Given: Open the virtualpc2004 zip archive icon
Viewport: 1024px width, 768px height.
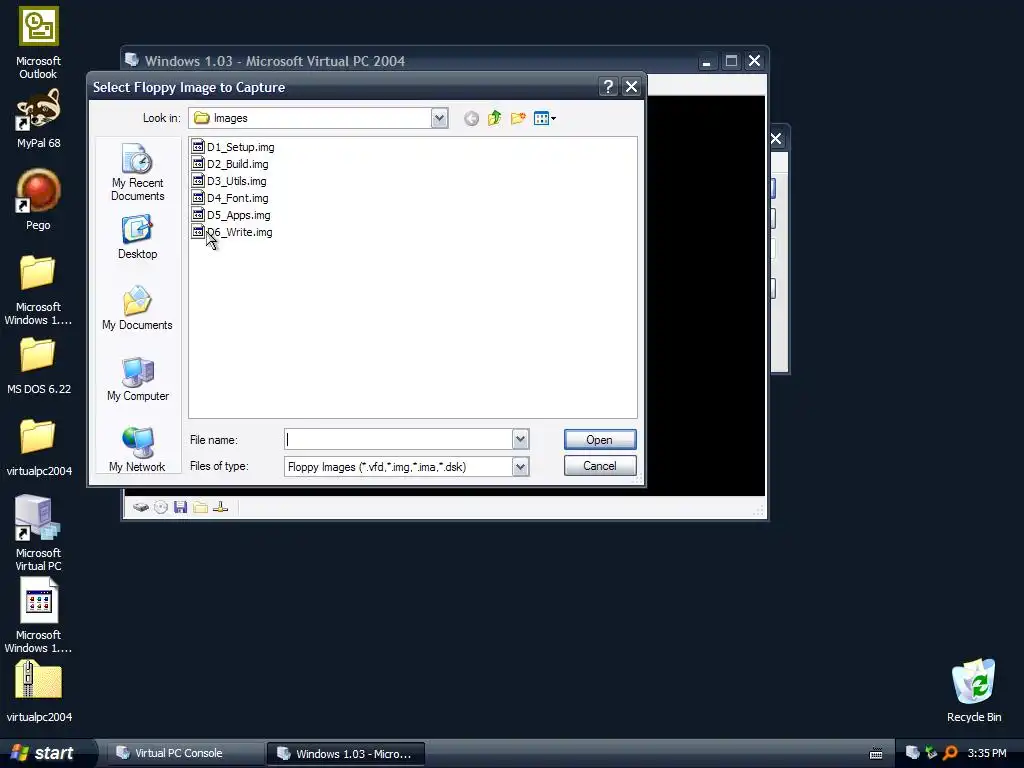Looking at the screenshot, I should pyautogui.click(x=39, y=692).
